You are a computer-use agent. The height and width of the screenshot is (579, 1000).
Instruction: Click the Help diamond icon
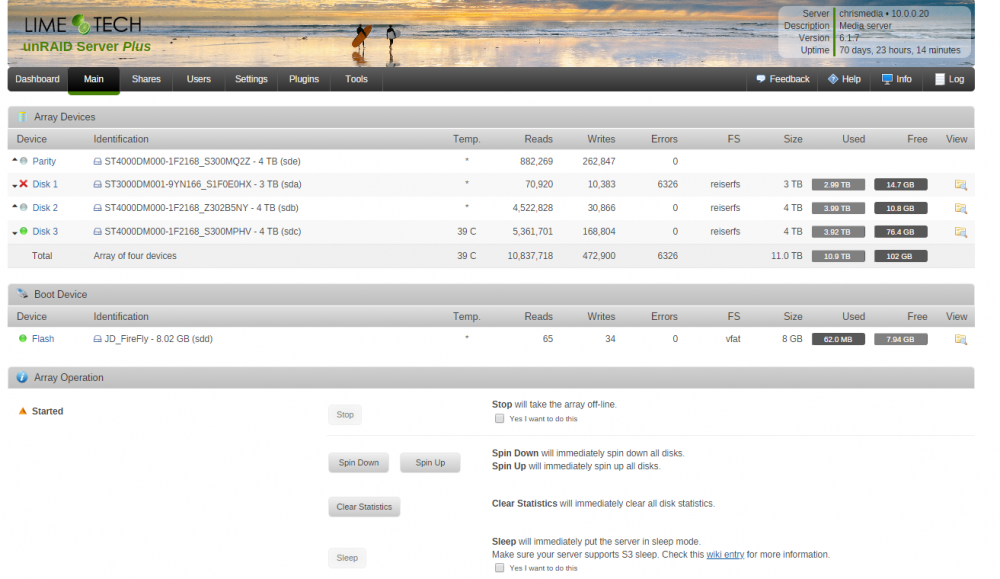click(833, 79)
